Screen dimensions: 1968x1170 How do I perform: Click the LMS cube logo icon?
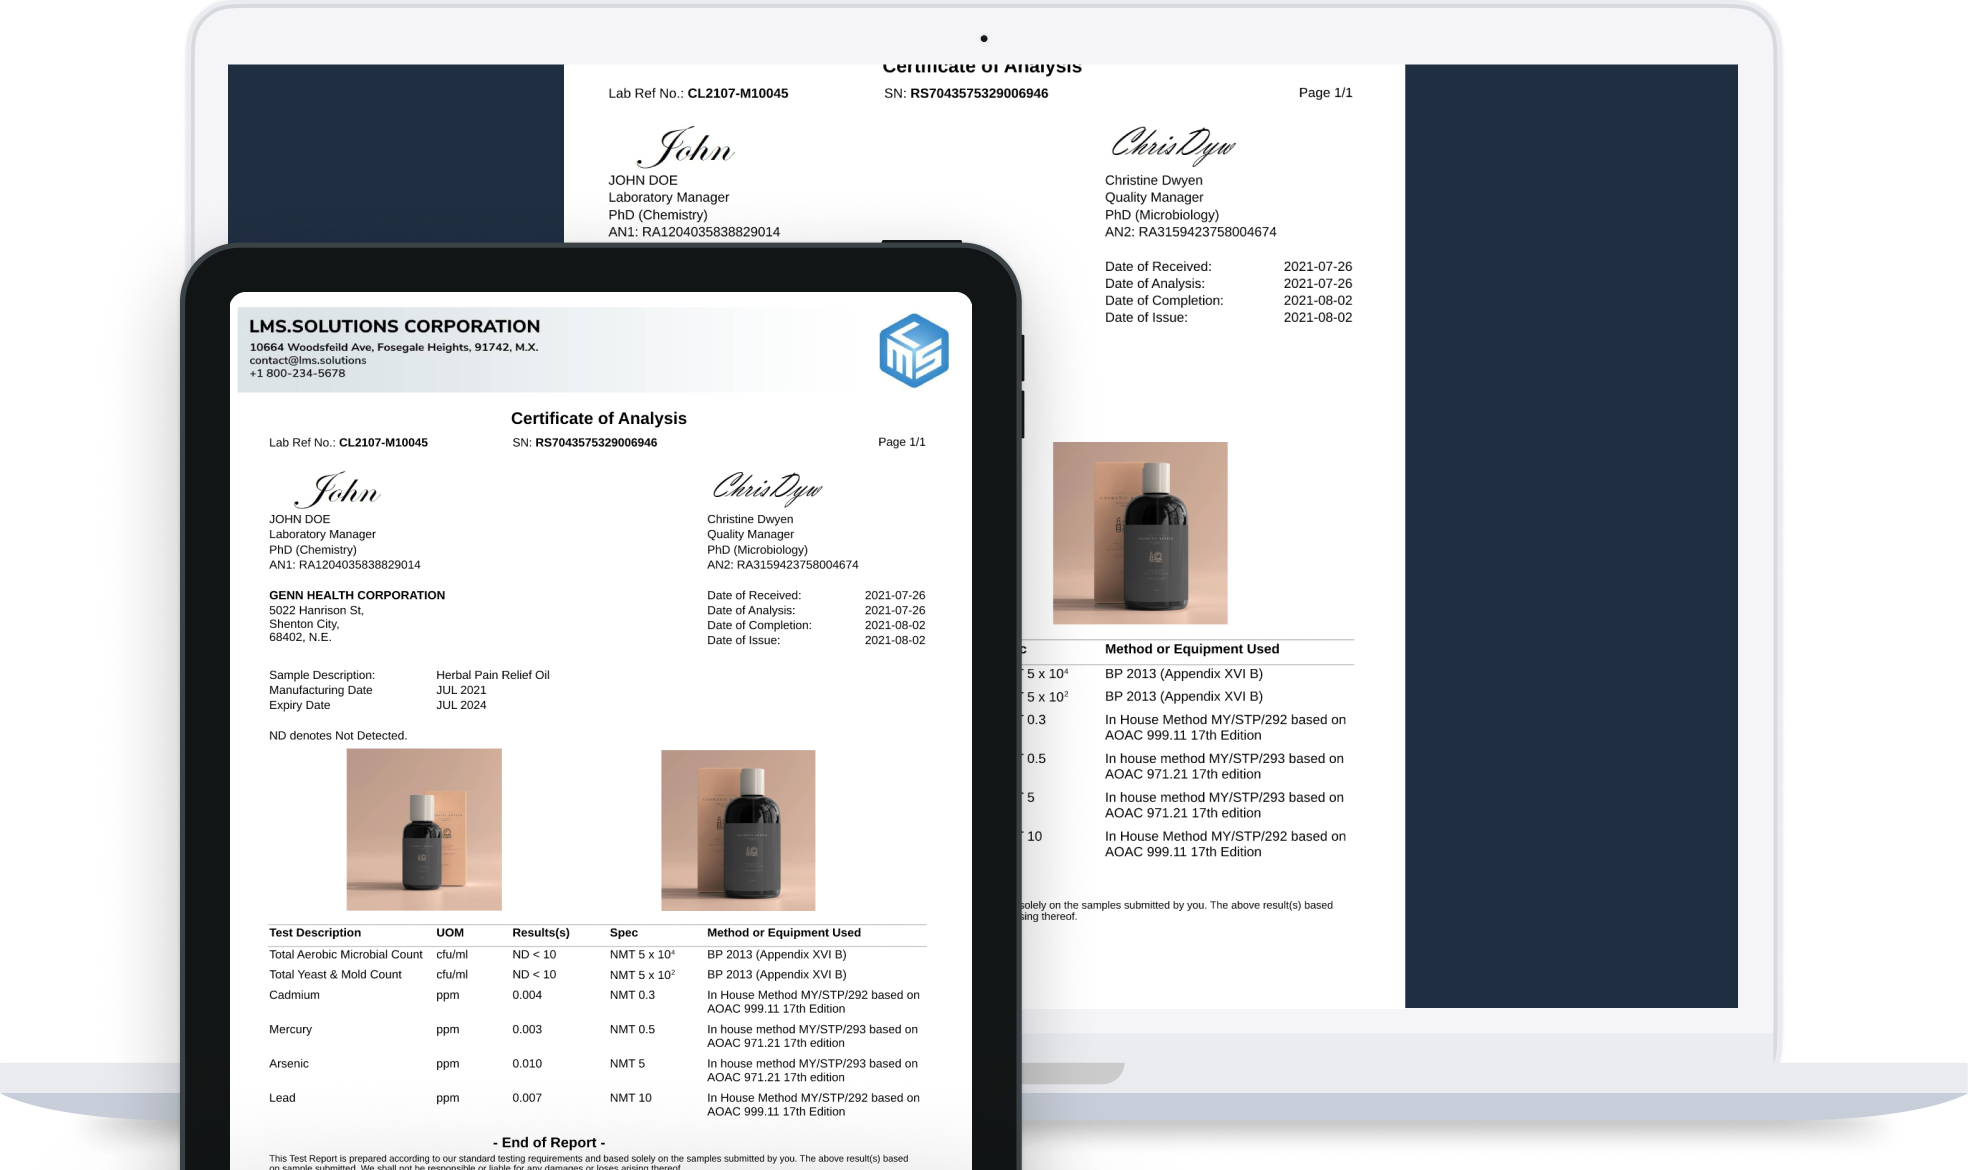(913, 350)
